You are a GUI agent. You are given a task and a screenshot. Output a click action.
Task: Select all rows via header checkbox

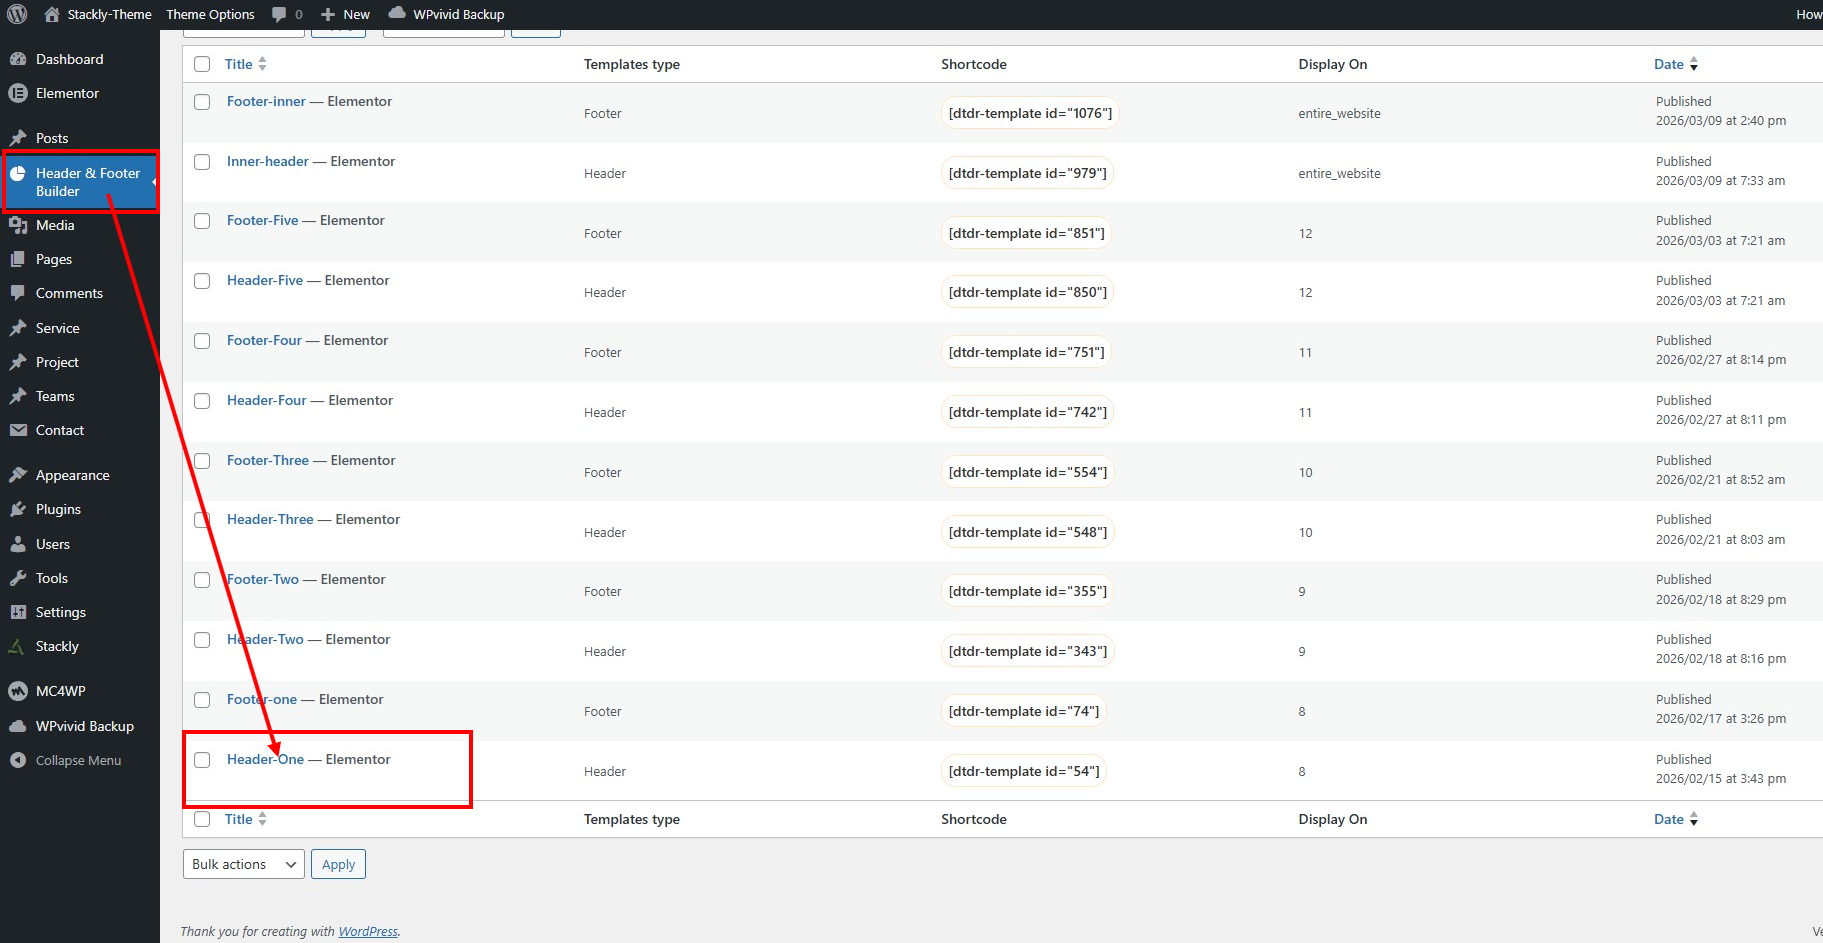pos(202,64)
